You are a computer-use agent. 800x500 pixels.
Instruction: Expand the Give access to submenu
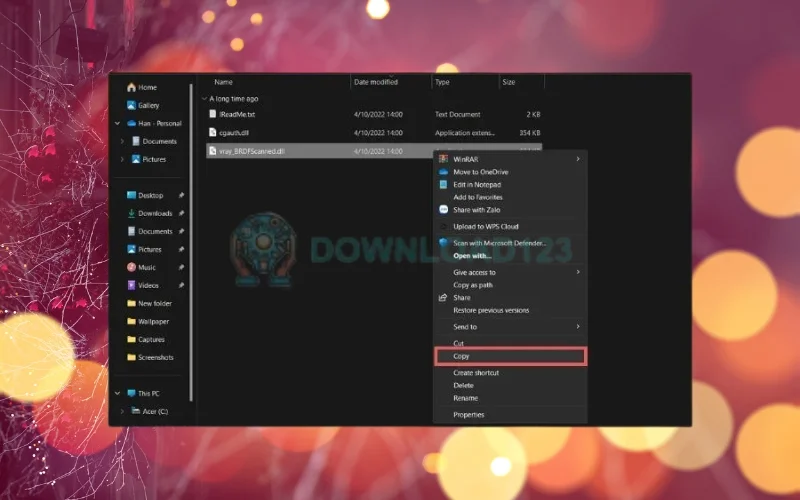[578, 272]
